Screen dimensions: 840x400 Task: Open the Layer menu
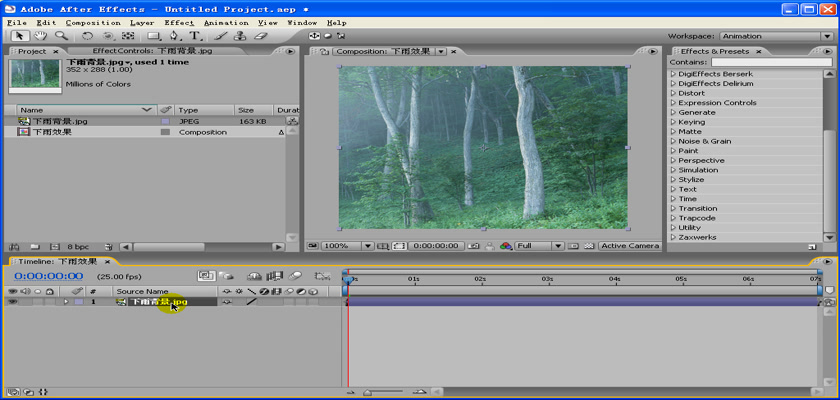(142, 22)
